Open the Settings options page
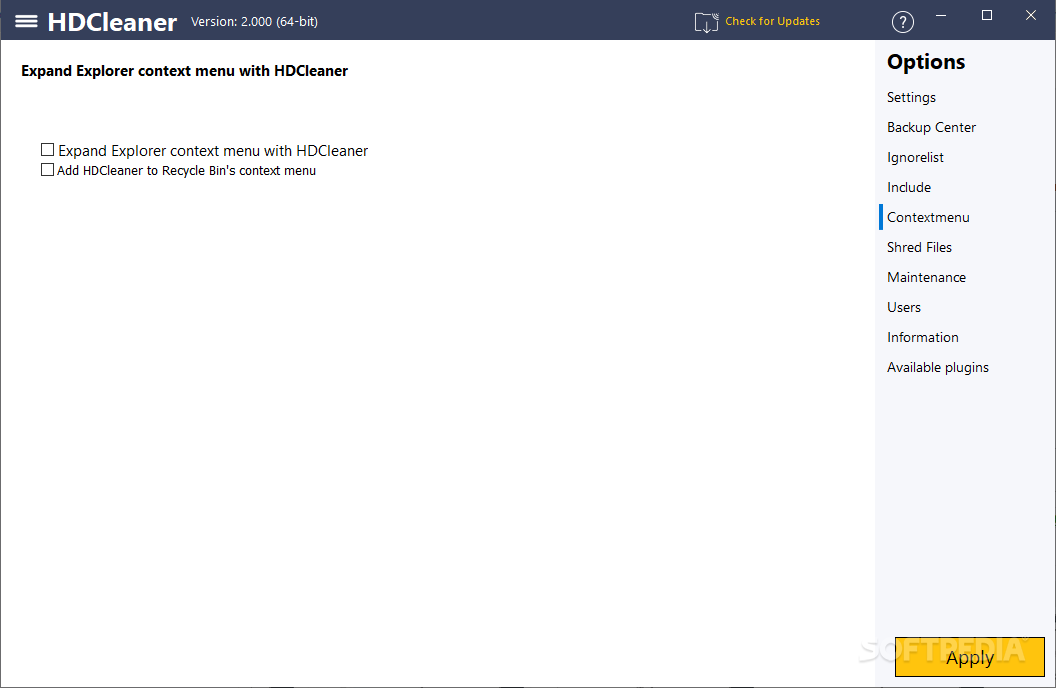Viewport: 1056px width, 688px height. click(x=911, y=98)
